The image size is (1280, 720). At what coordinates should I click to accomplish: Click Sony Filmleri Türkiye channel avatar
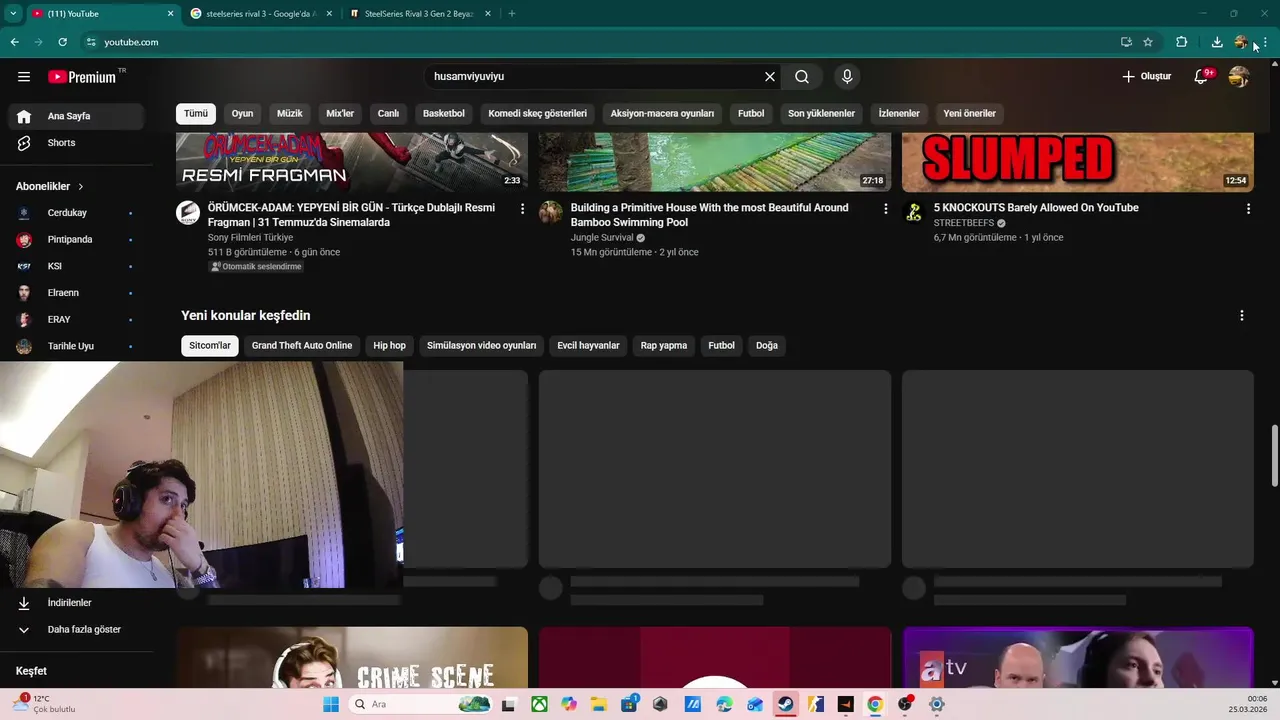click(188, 212)
